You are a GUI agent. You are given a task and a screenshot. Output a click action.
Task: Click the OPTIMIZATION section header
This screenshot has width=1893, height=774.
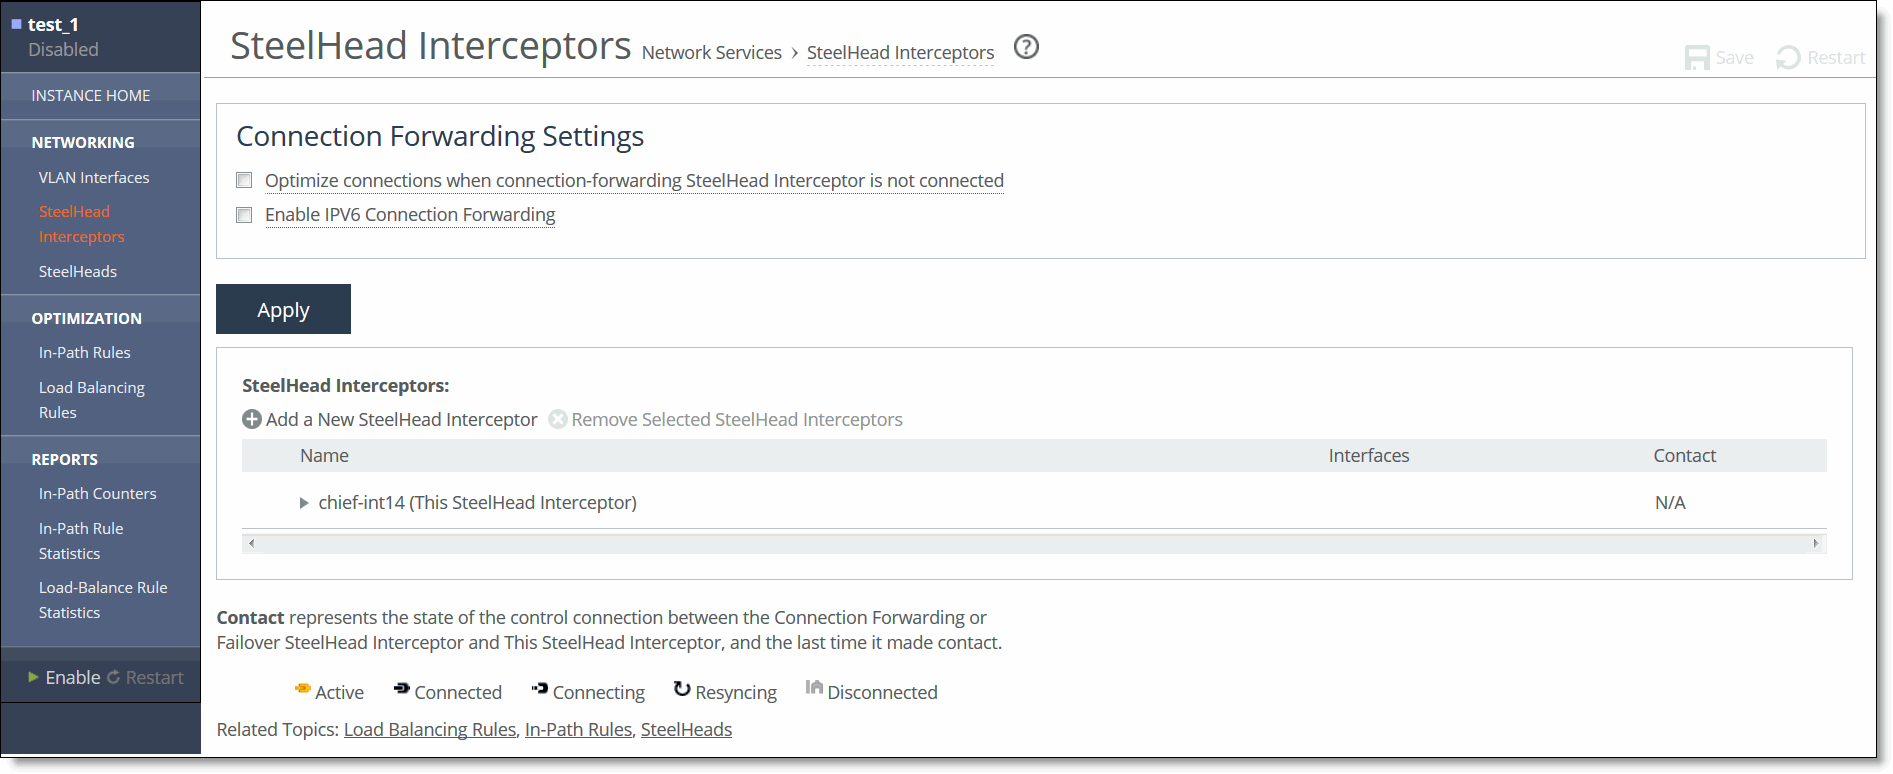coord(87,319)
